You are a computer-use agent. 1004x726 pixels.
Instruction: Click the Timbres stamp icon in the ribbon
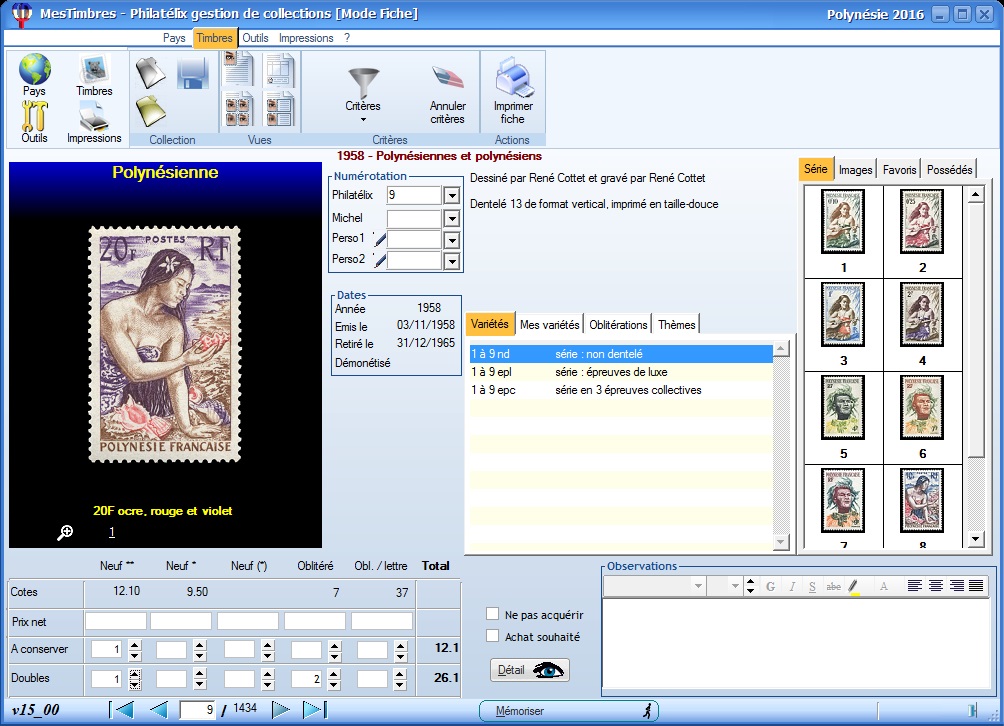click(94, 69)
